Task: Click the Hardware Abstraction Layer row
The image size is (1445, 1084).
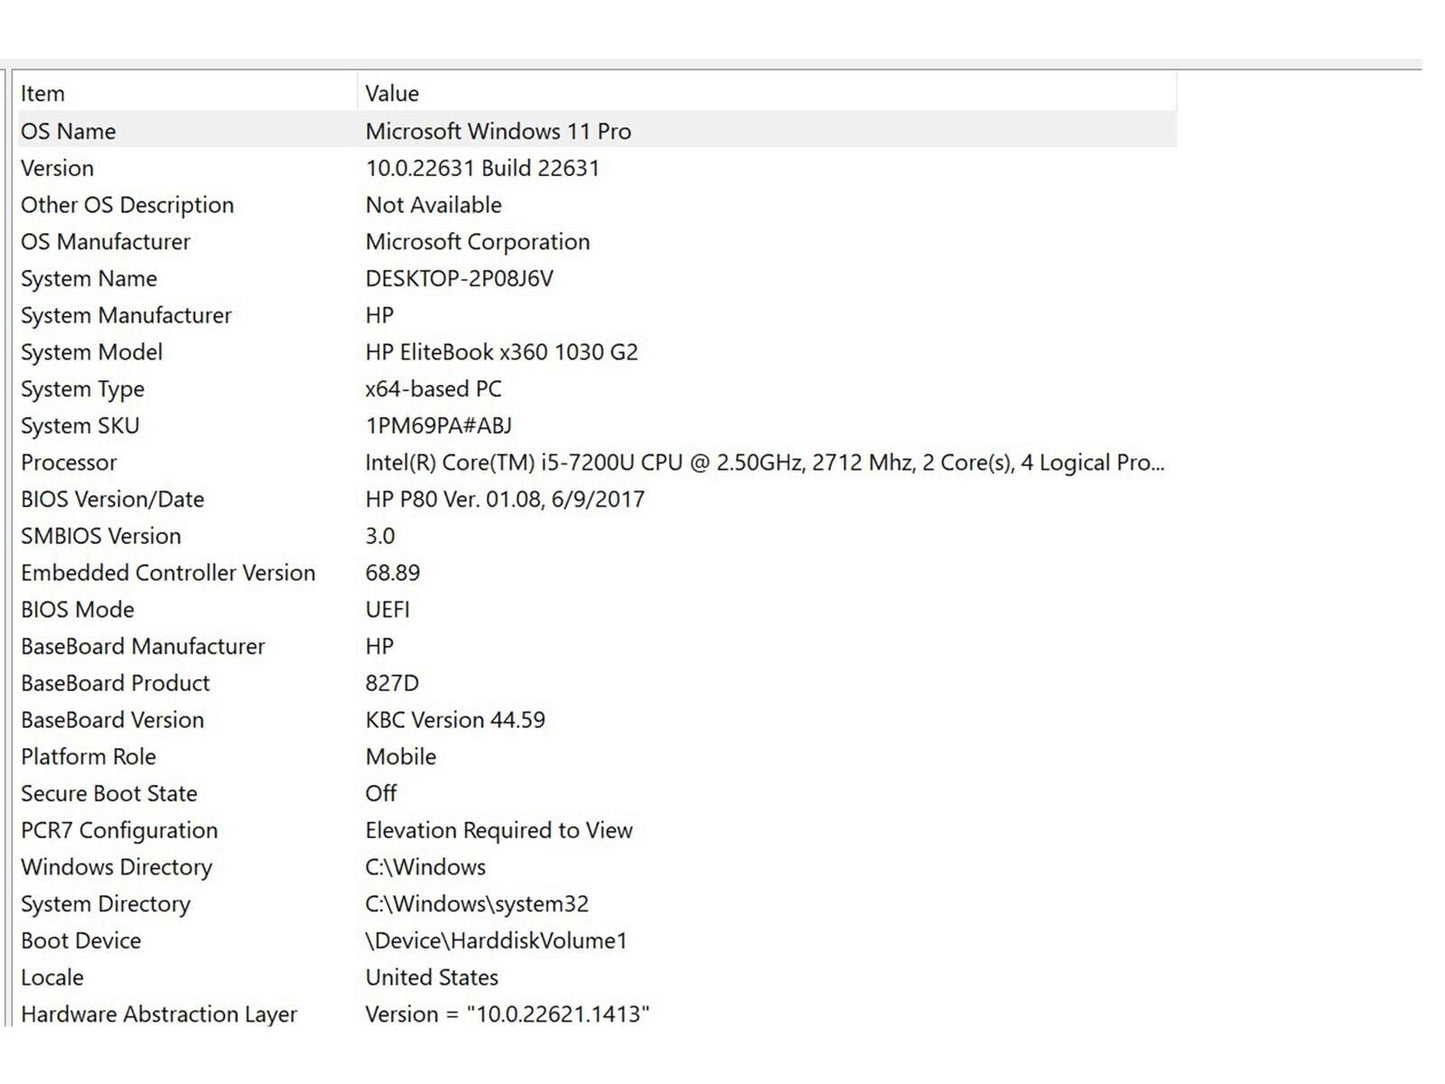Action: [159, 1014]
